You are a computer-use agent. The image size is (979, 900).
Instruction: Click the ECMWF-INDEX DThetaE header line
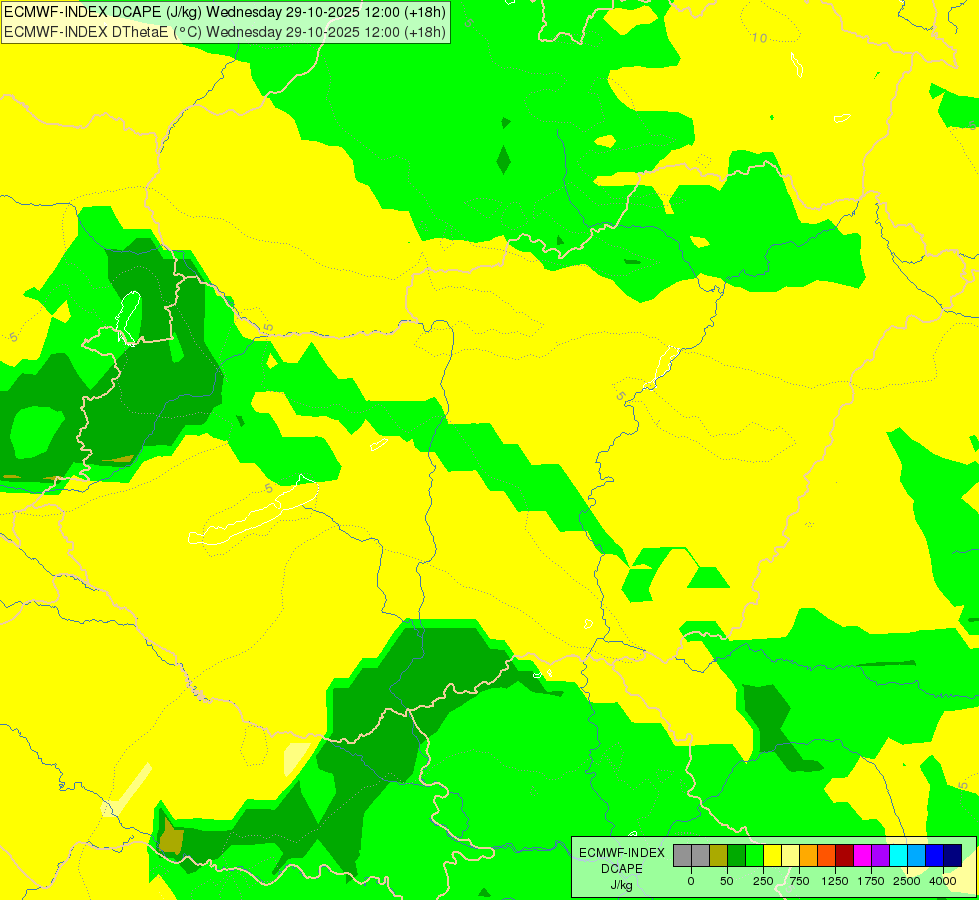tap(225, 32)
